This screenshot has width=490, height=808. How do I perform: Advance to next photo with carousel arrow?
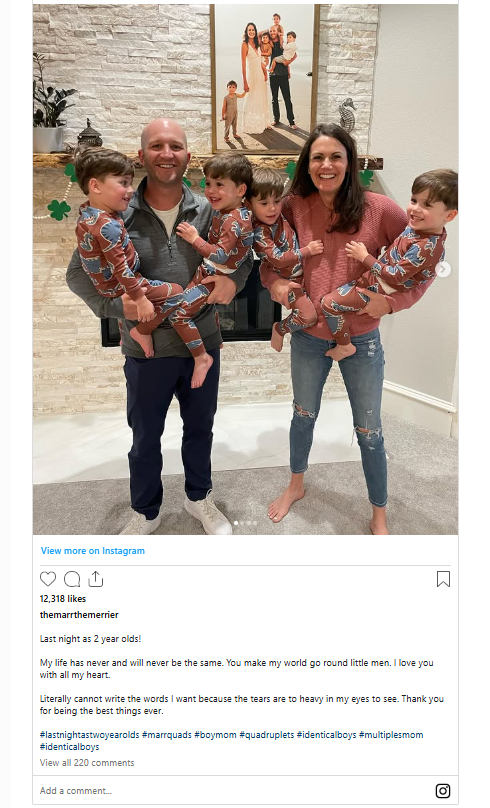[443, 269]
